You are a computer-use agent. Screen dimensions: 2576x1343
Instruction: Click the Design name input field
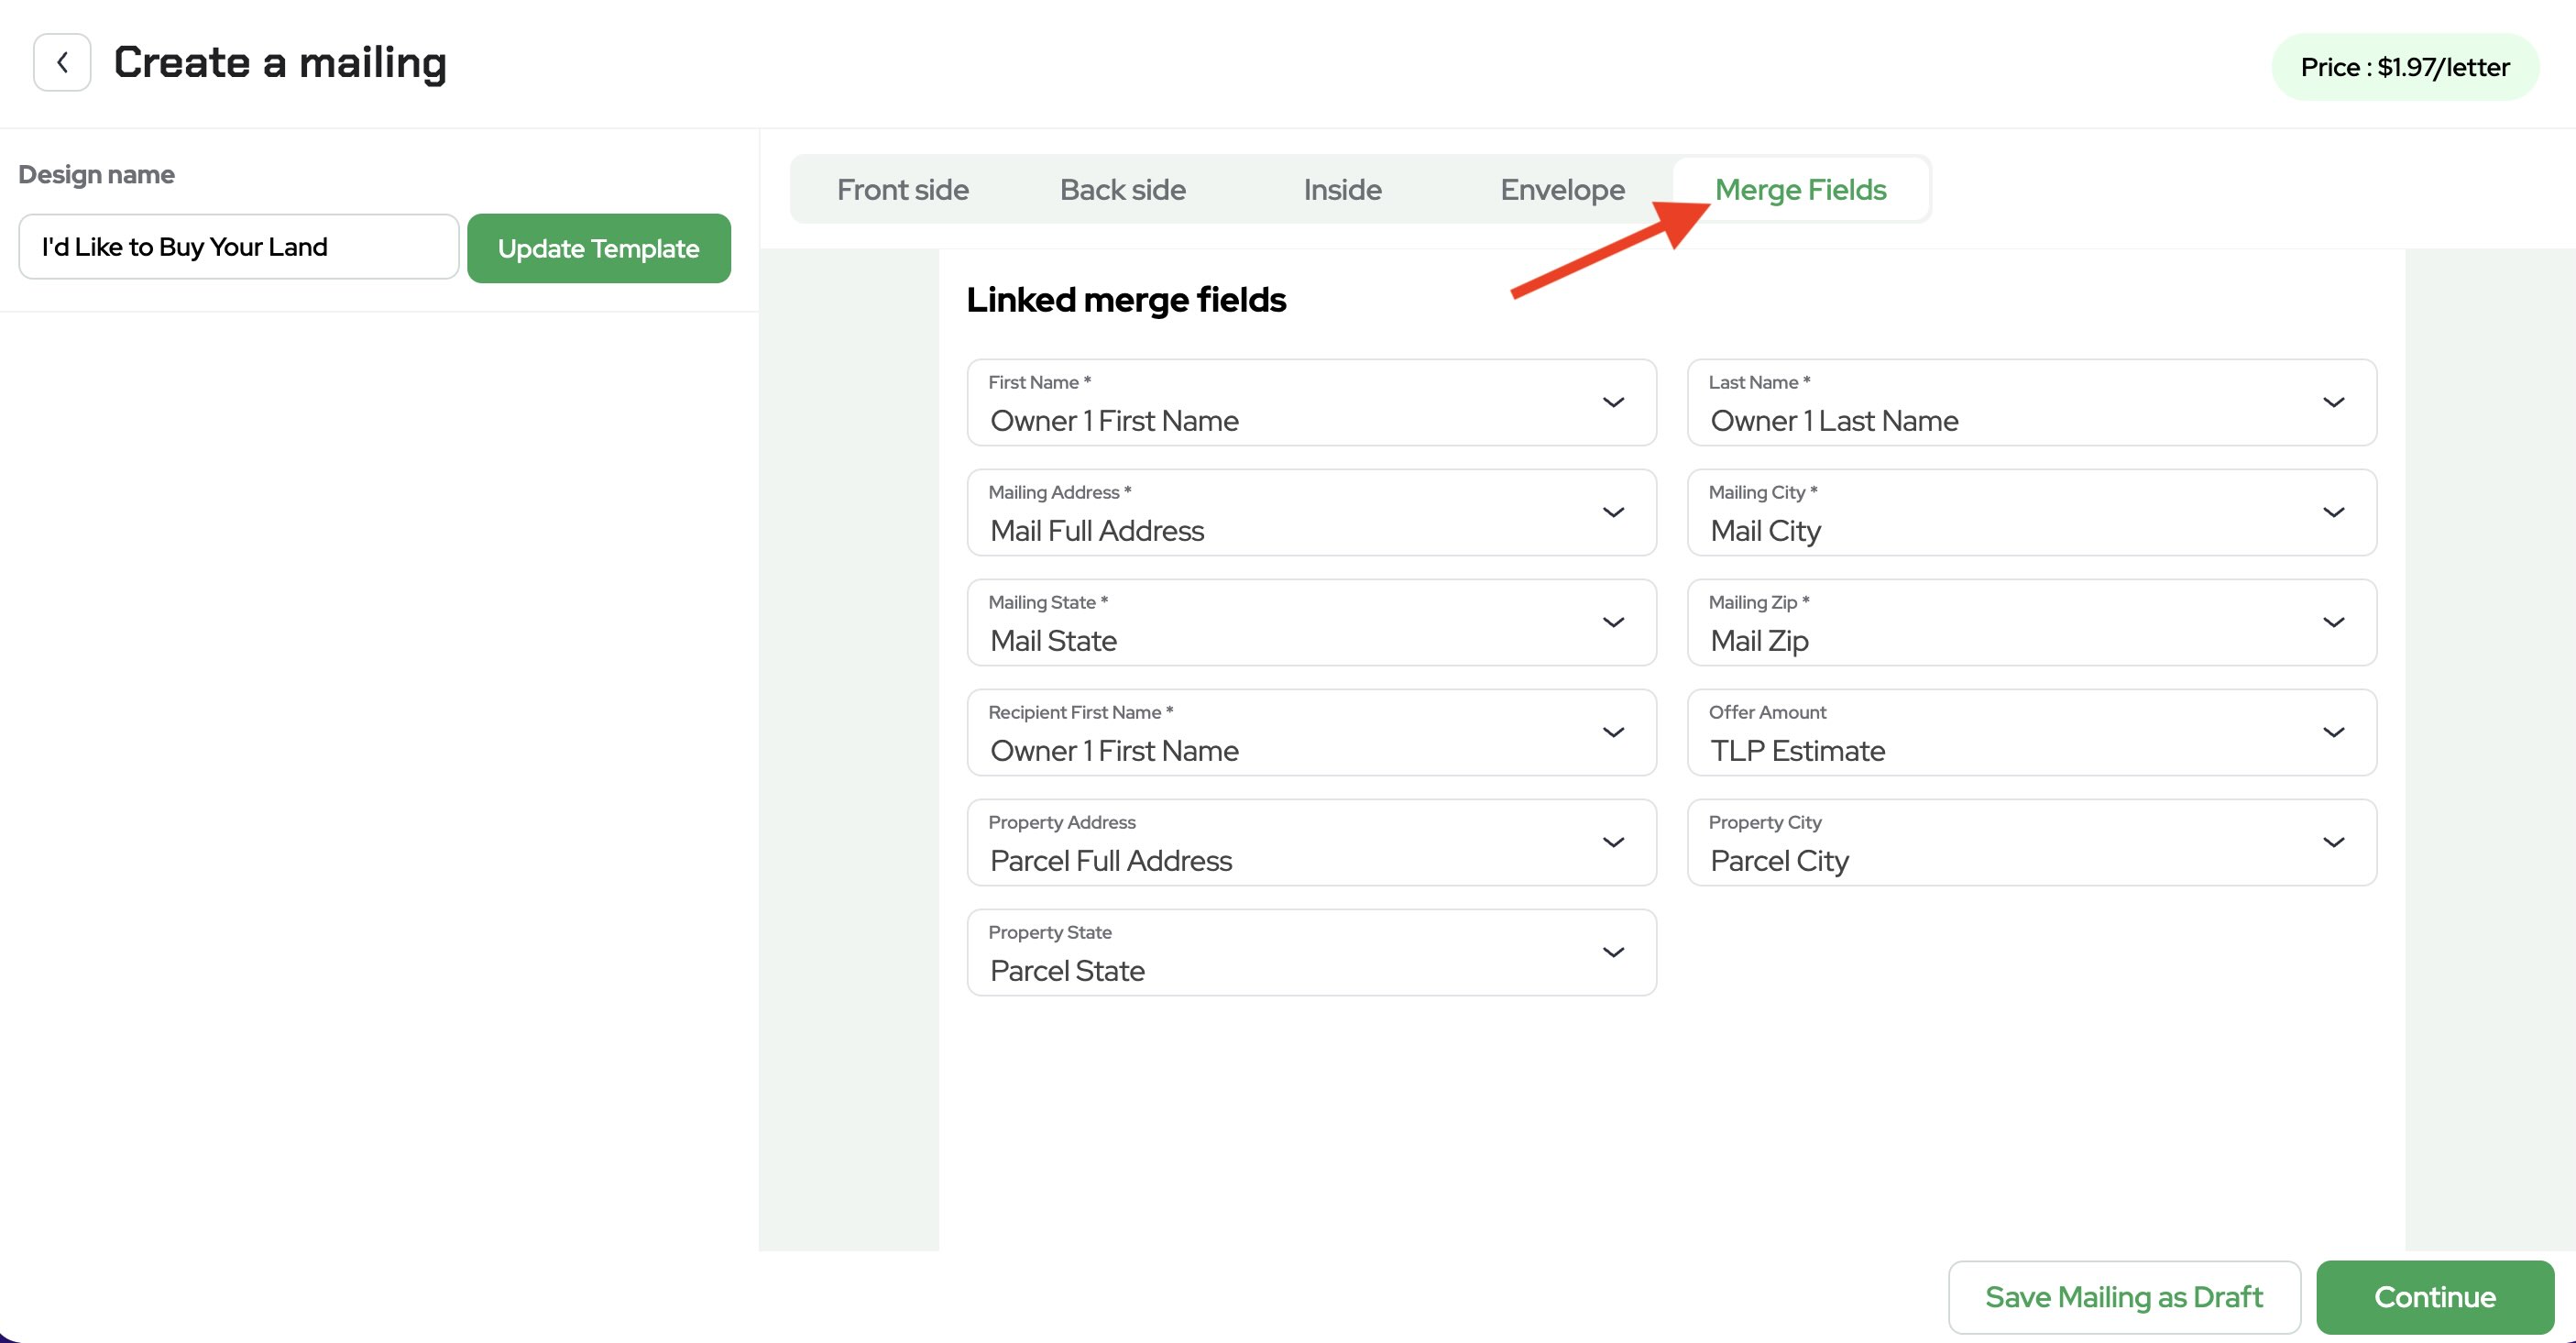pyautogui.click(x=238, y=247)
